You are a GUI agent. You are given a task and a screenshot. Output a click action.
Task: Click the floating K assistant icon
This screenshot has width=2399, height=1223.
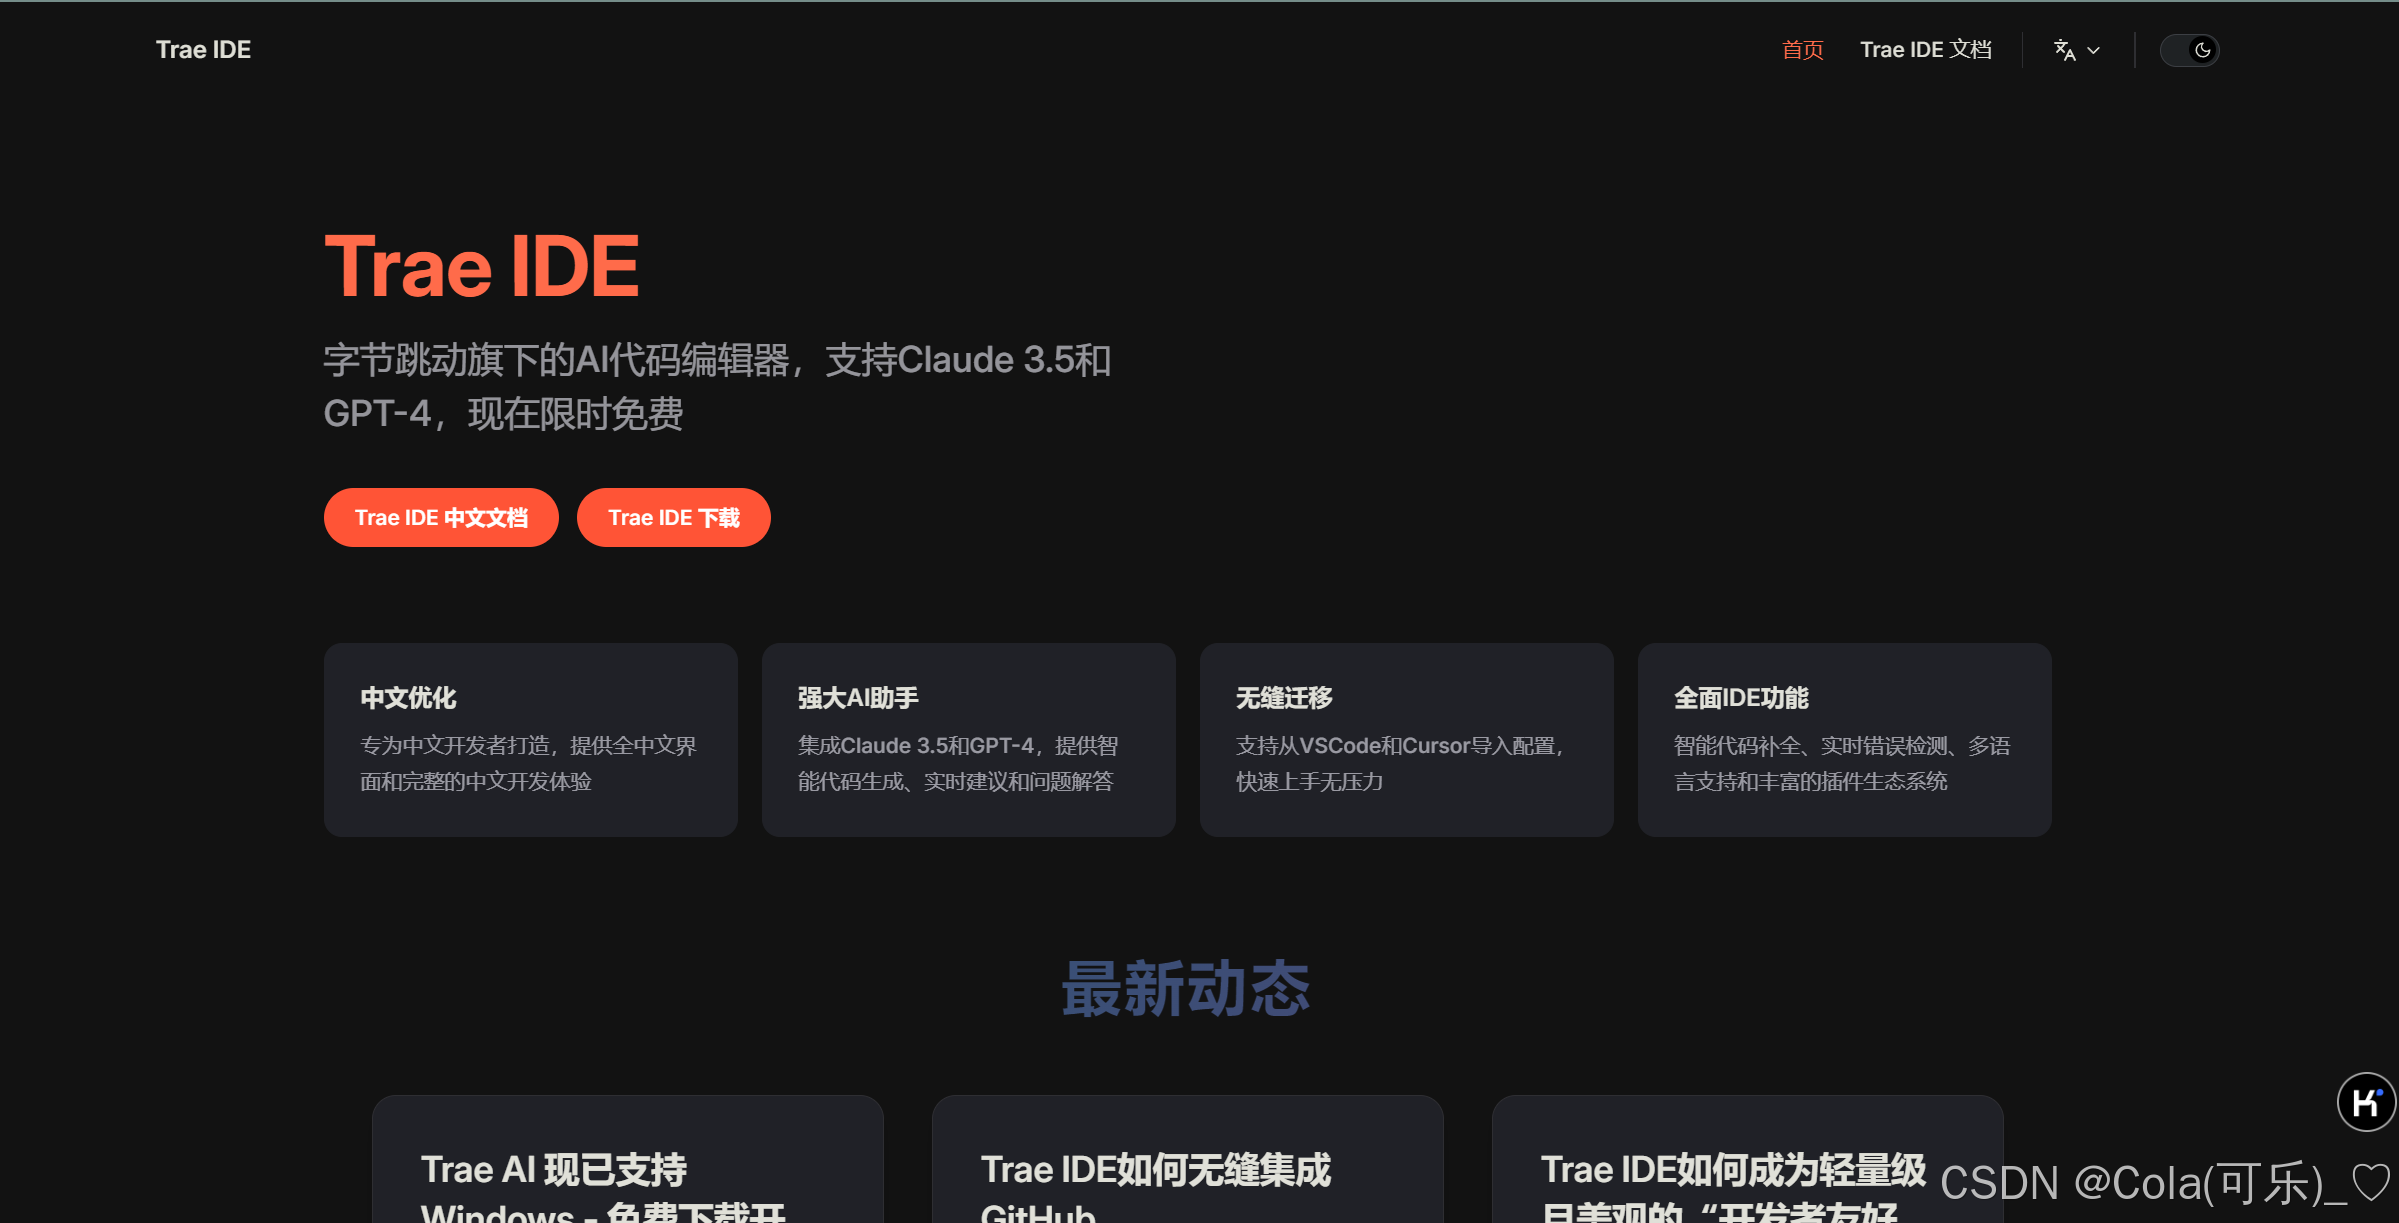2366,1102
